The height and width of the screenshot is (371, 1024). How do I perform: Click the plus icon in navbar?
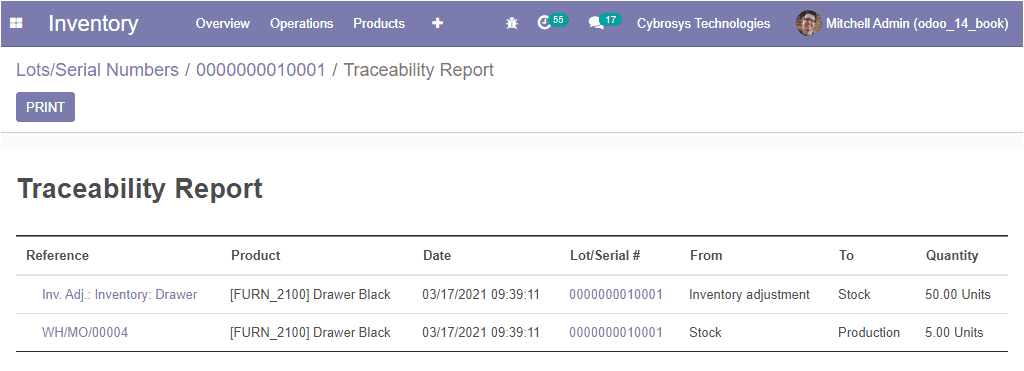click(438, 24)
